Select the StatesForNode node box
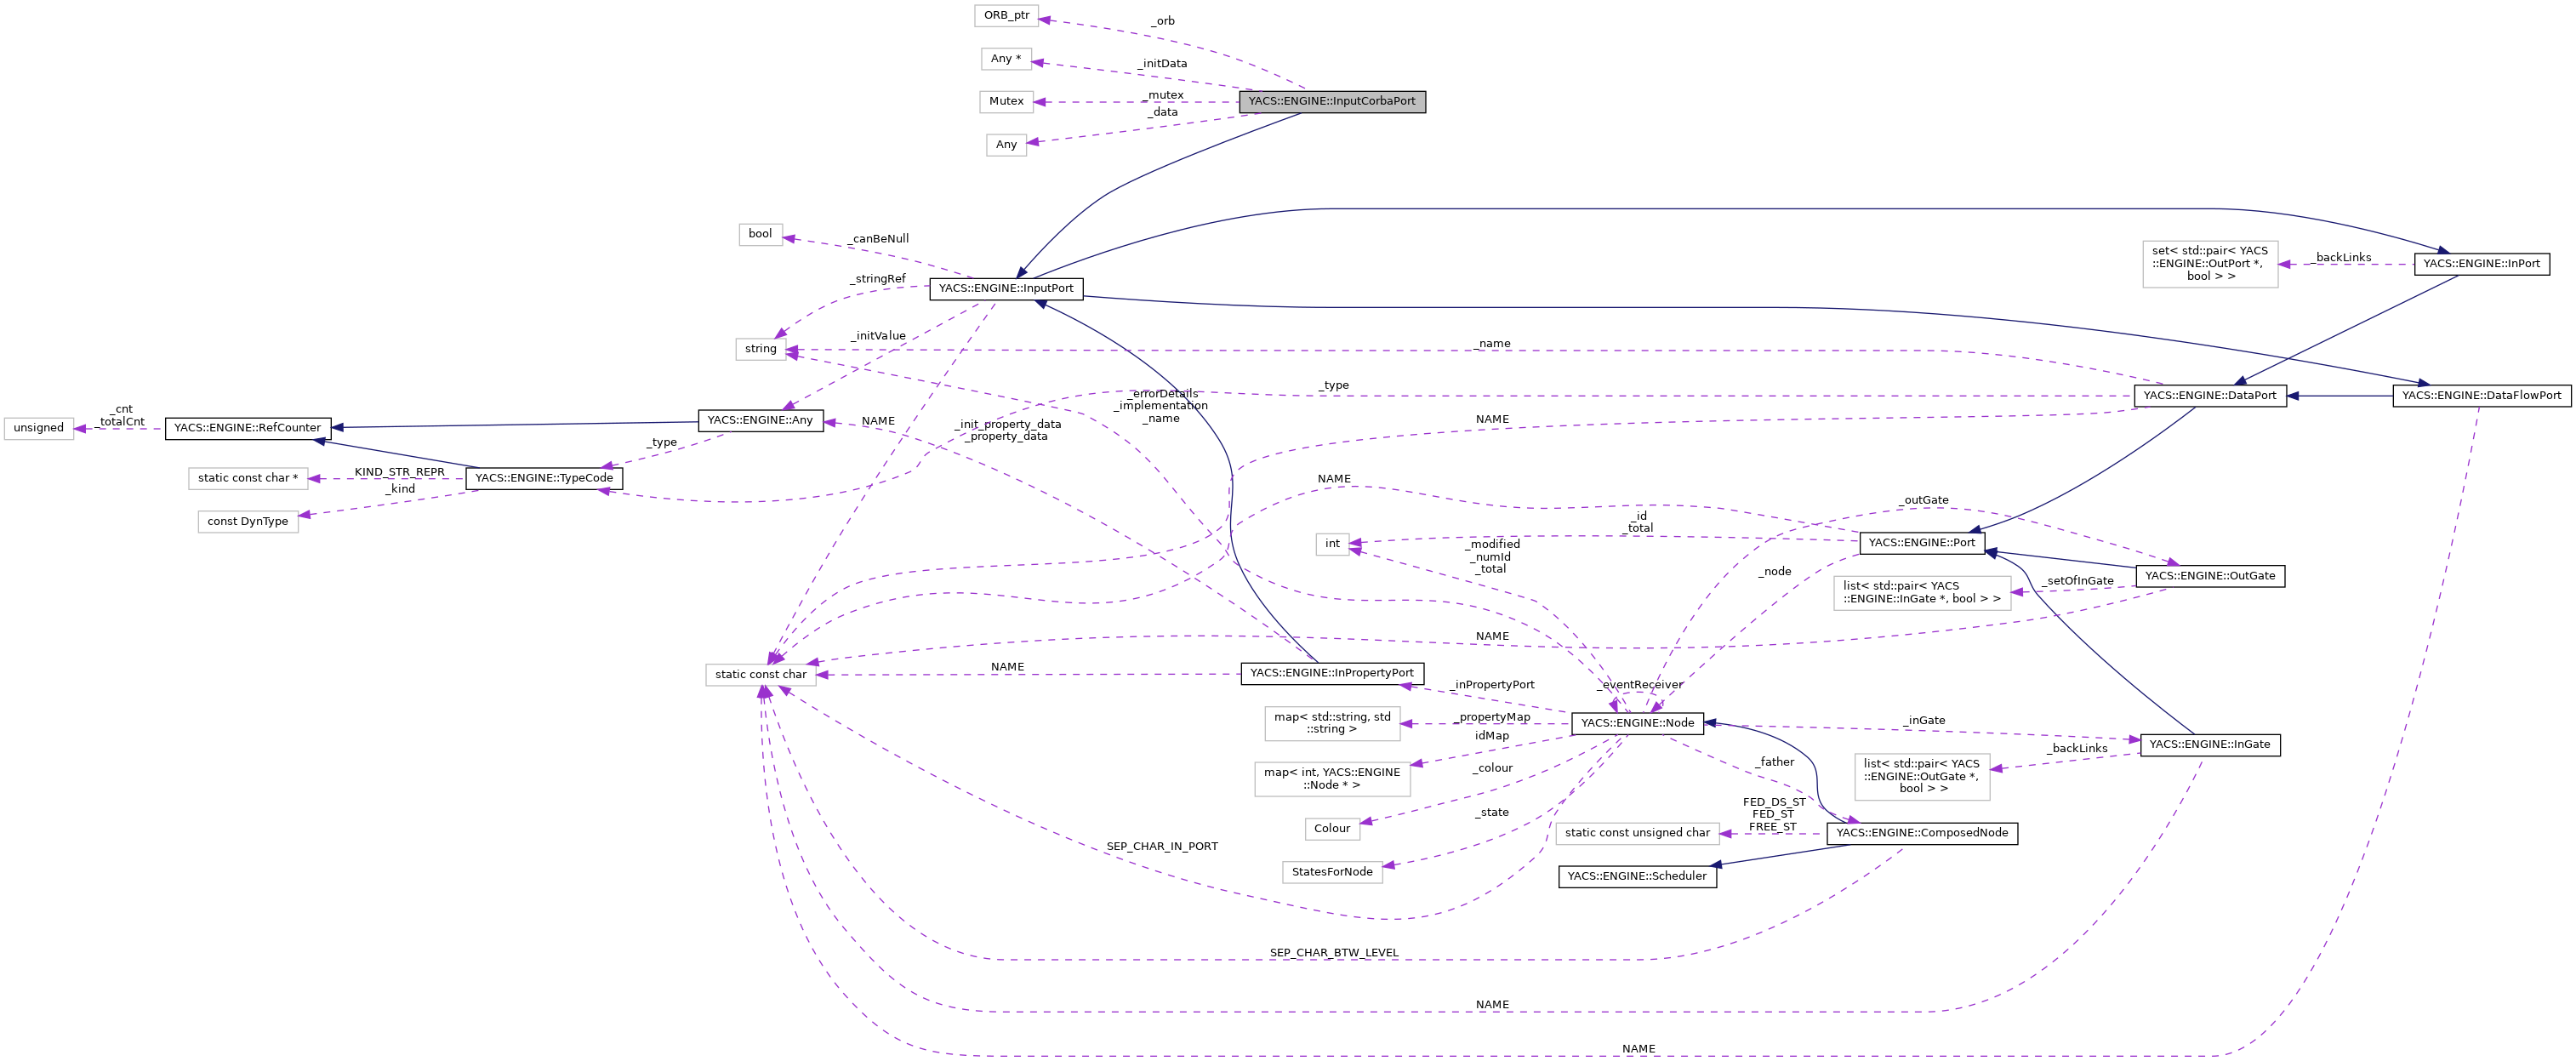The width and height of the screenshot is (2576, 1061). (1333, 871)
